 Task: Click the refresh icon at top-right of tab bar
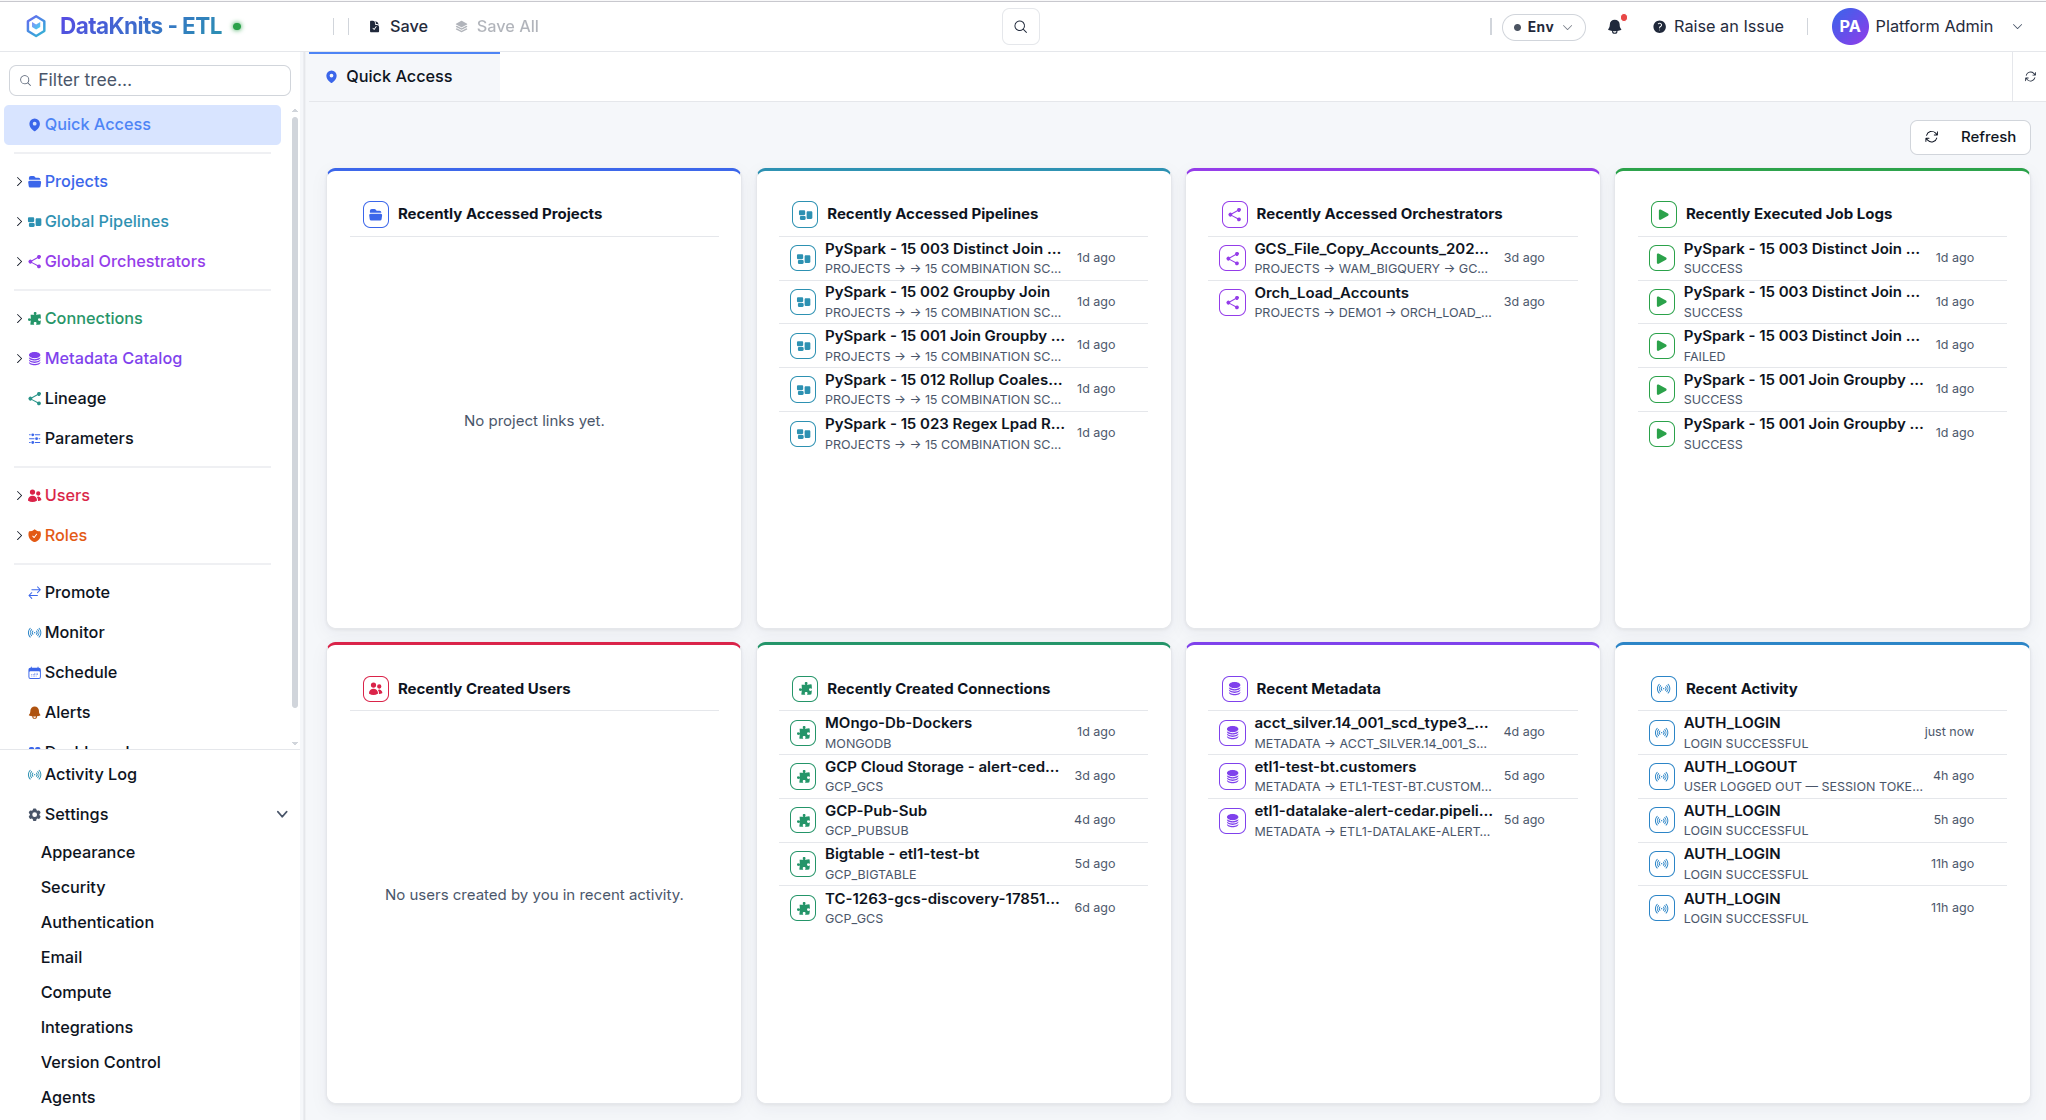(x=2030, y=77)
